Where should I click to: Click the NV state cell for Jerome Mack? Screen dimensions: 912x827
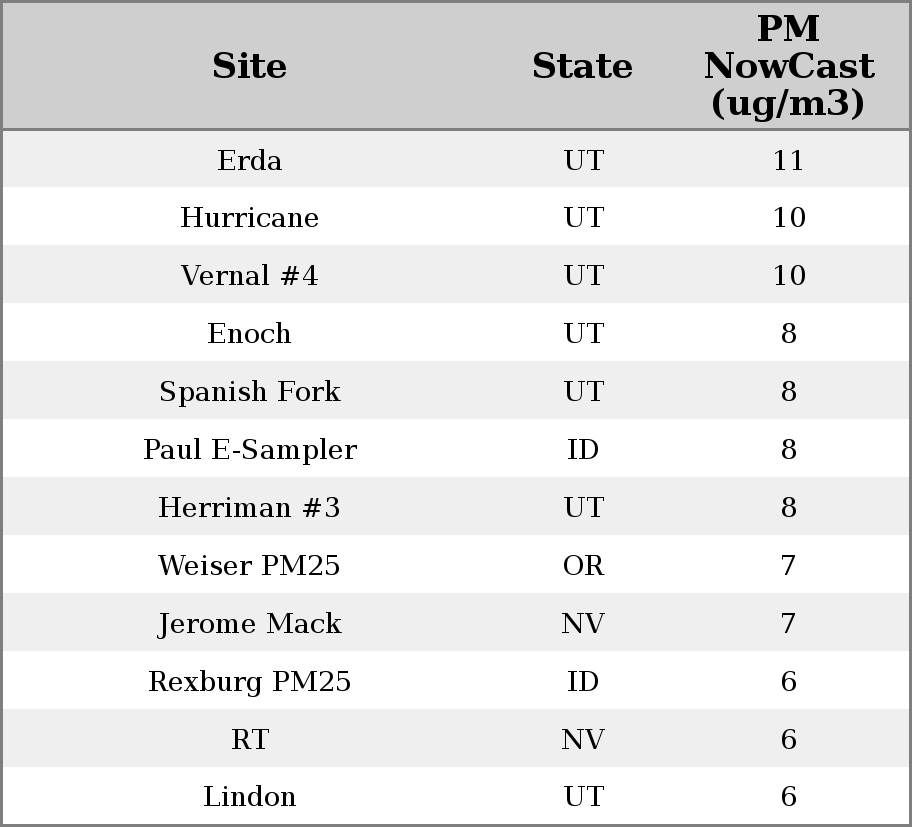point(583,624)
